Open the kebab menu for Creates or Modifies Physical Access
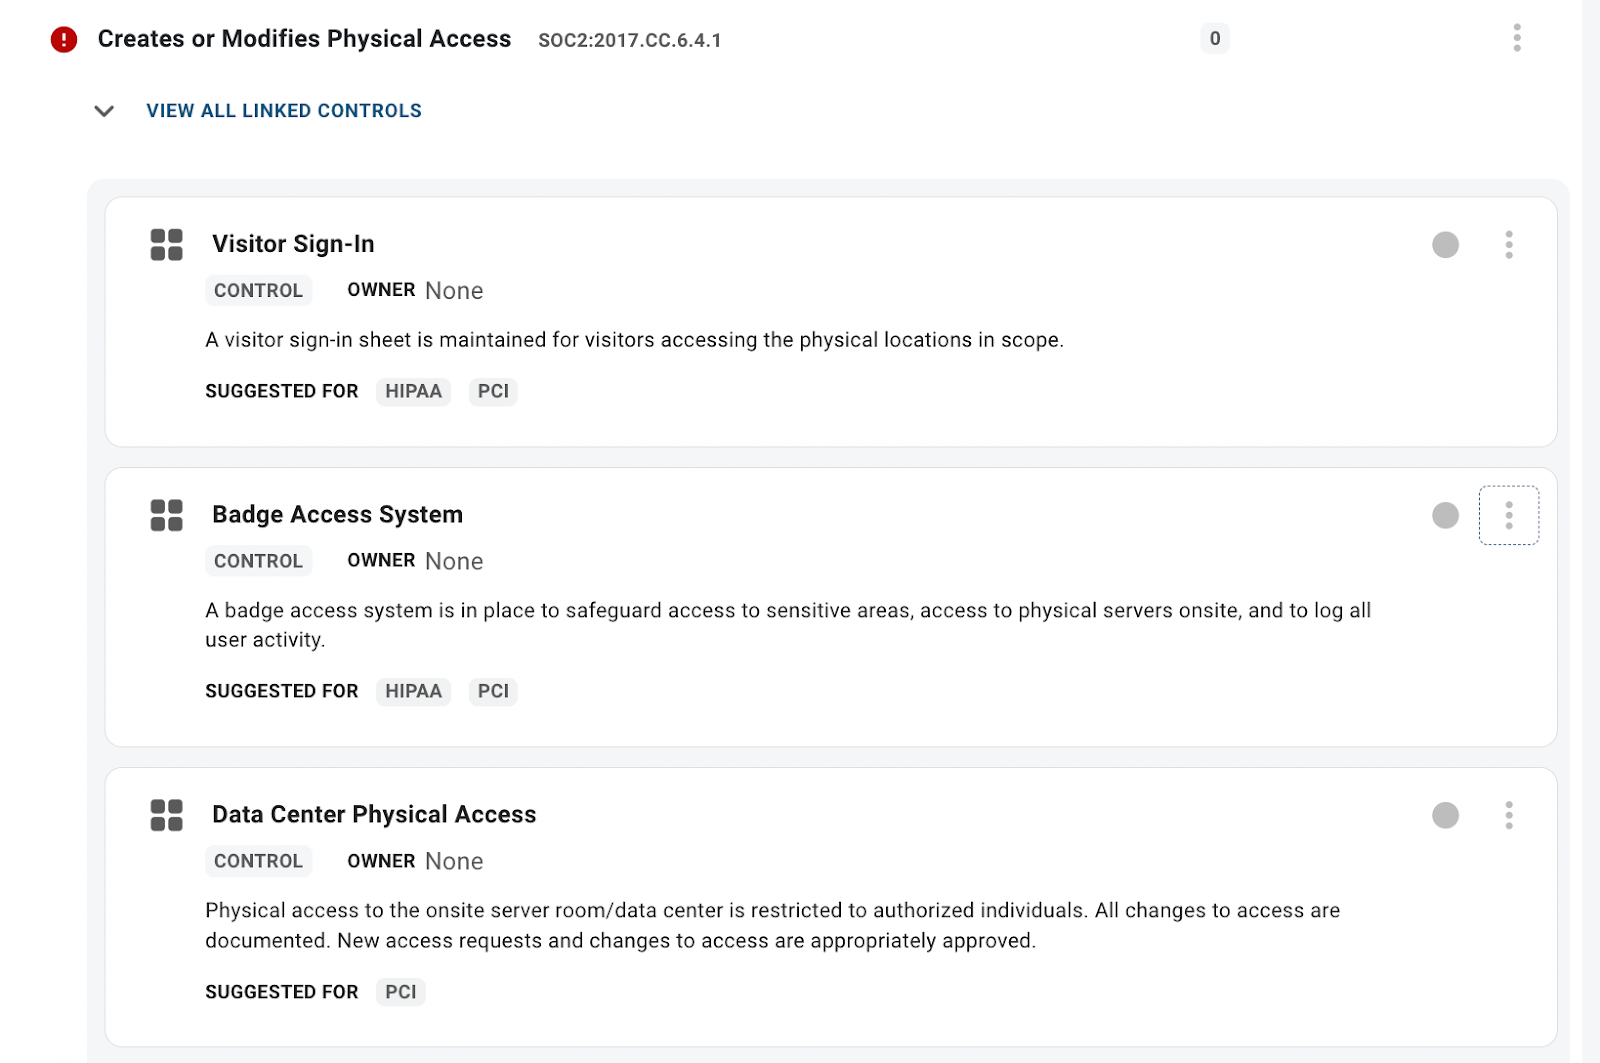 pos(1517,38)
